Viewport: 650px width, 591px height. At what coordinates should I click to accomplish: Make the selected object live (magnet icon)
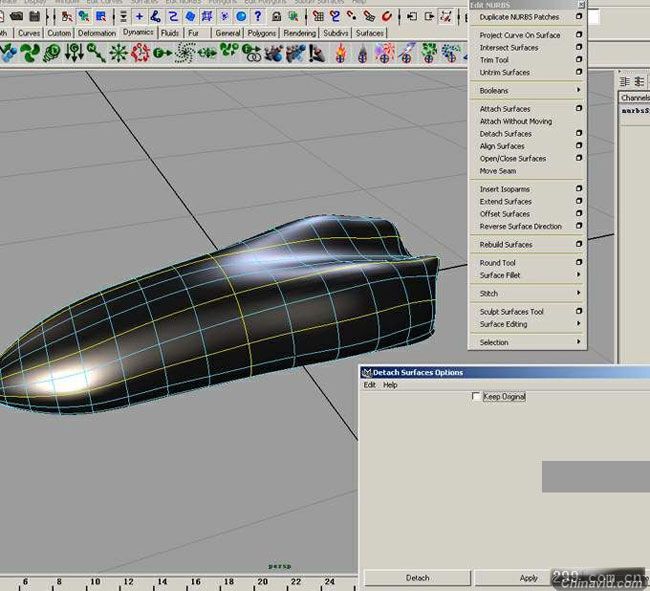(x=386, y=17)
